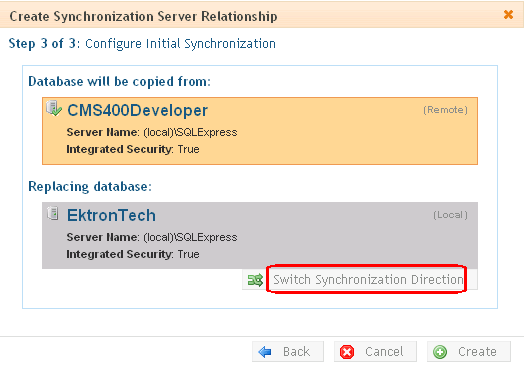Click Integrated Security under EktronTech
Viewport: 524px width, 365px height.
pos(133,254)
